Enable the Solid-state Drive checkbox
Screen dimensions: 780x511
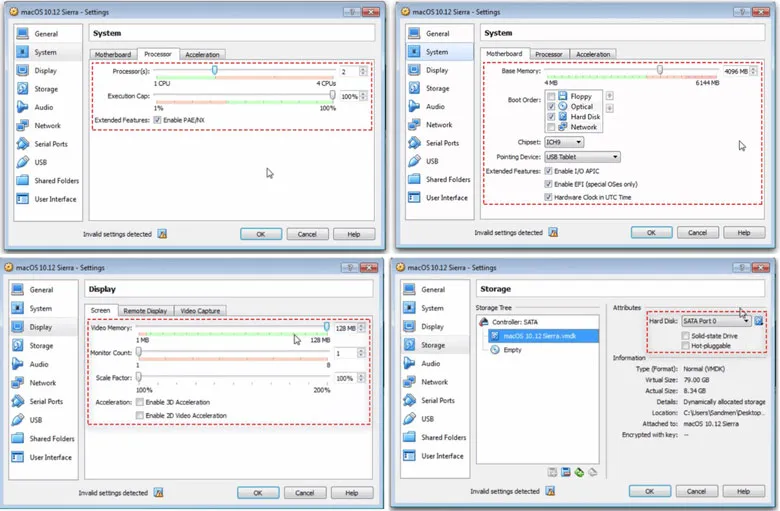point(683,336)
